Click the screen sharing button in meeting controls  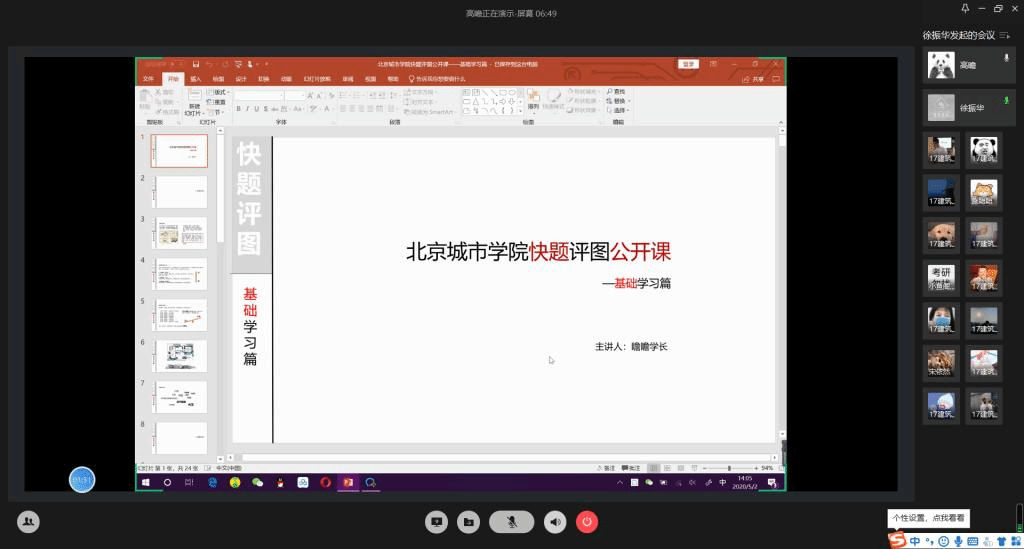[436, 522]
